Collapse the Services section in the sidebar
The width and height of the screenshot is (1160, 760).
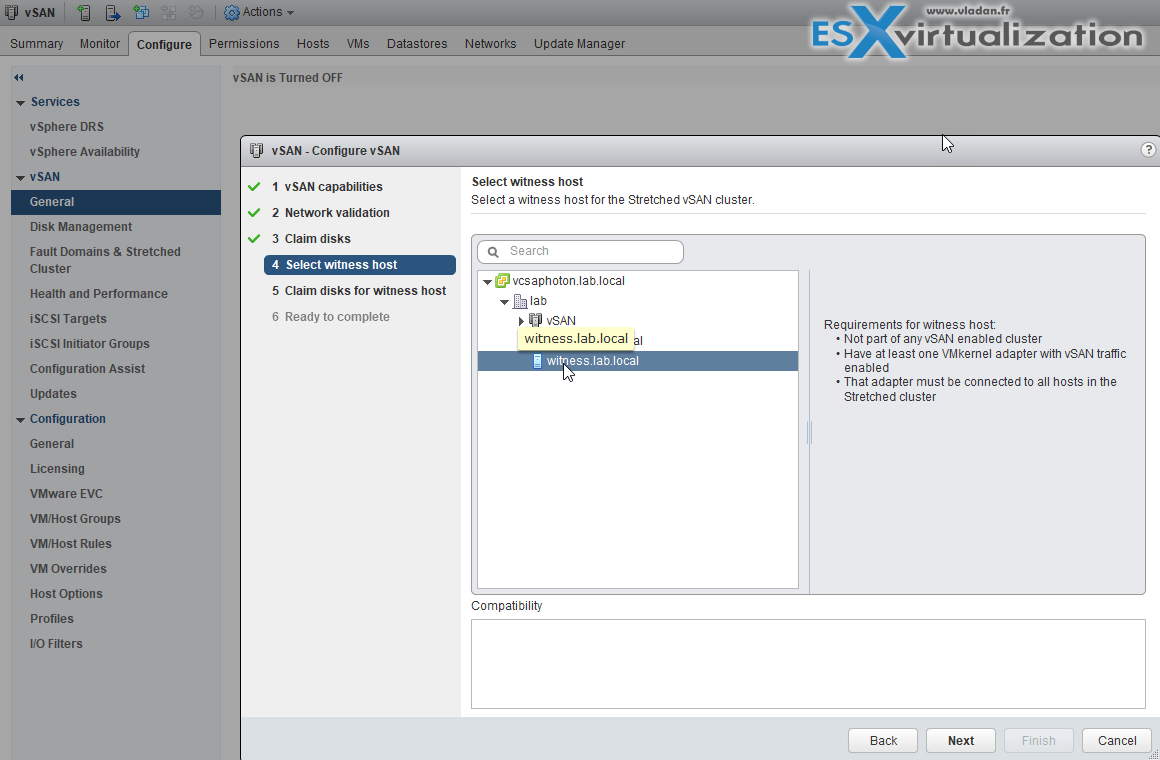tap(21, 102)
